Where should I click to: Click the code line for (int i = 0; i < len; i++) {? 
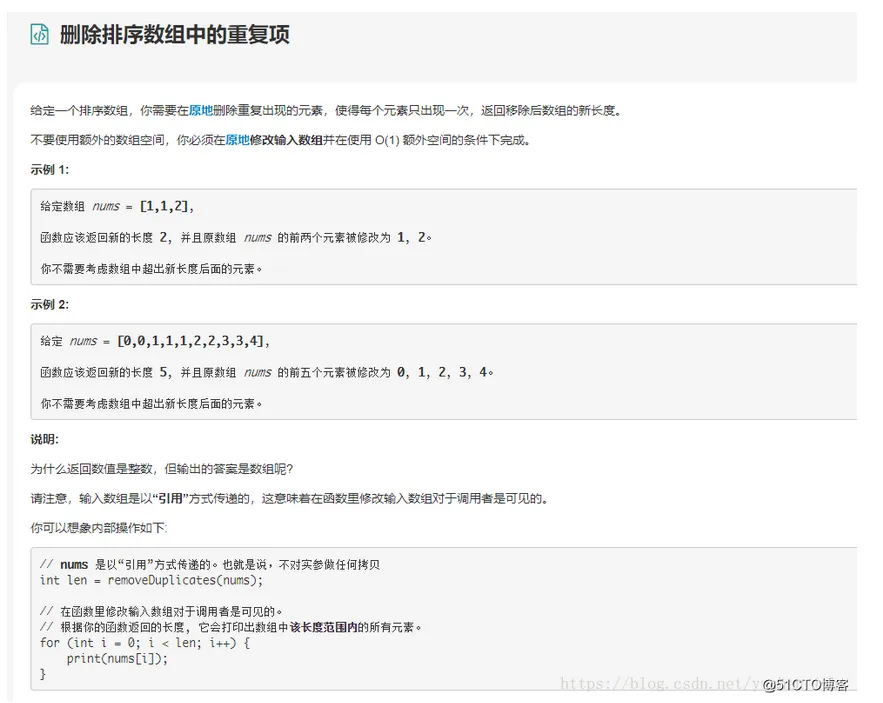point(145,643)
